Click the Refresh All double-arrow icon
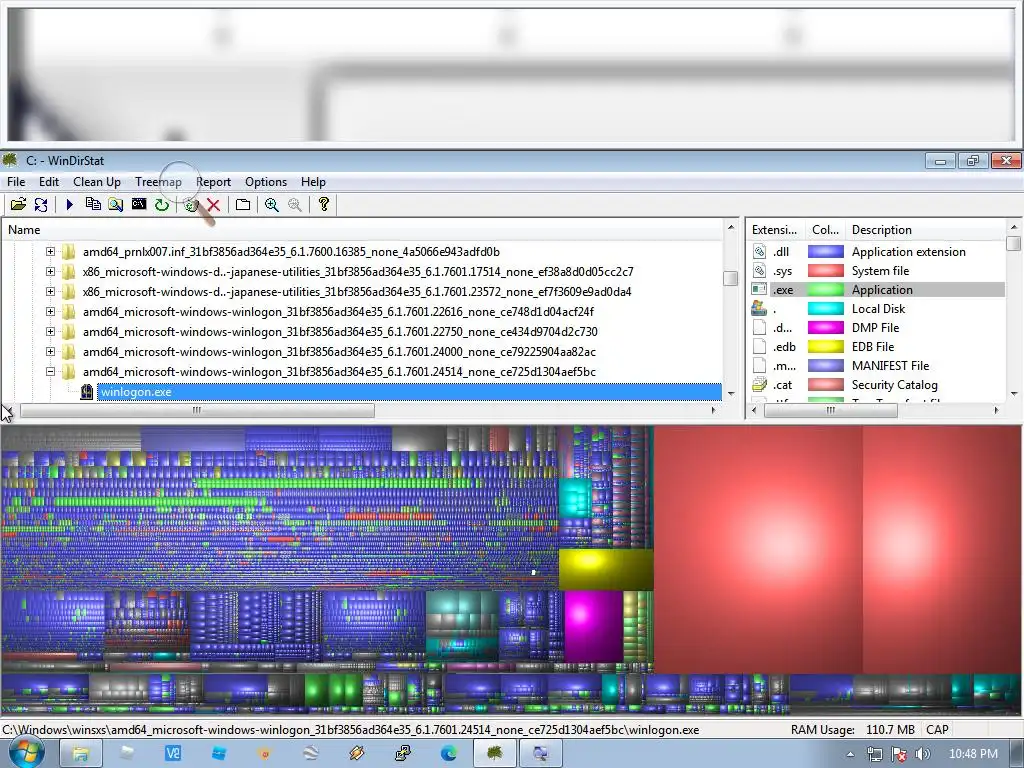The image size is (1024, 768). point(41,204)
